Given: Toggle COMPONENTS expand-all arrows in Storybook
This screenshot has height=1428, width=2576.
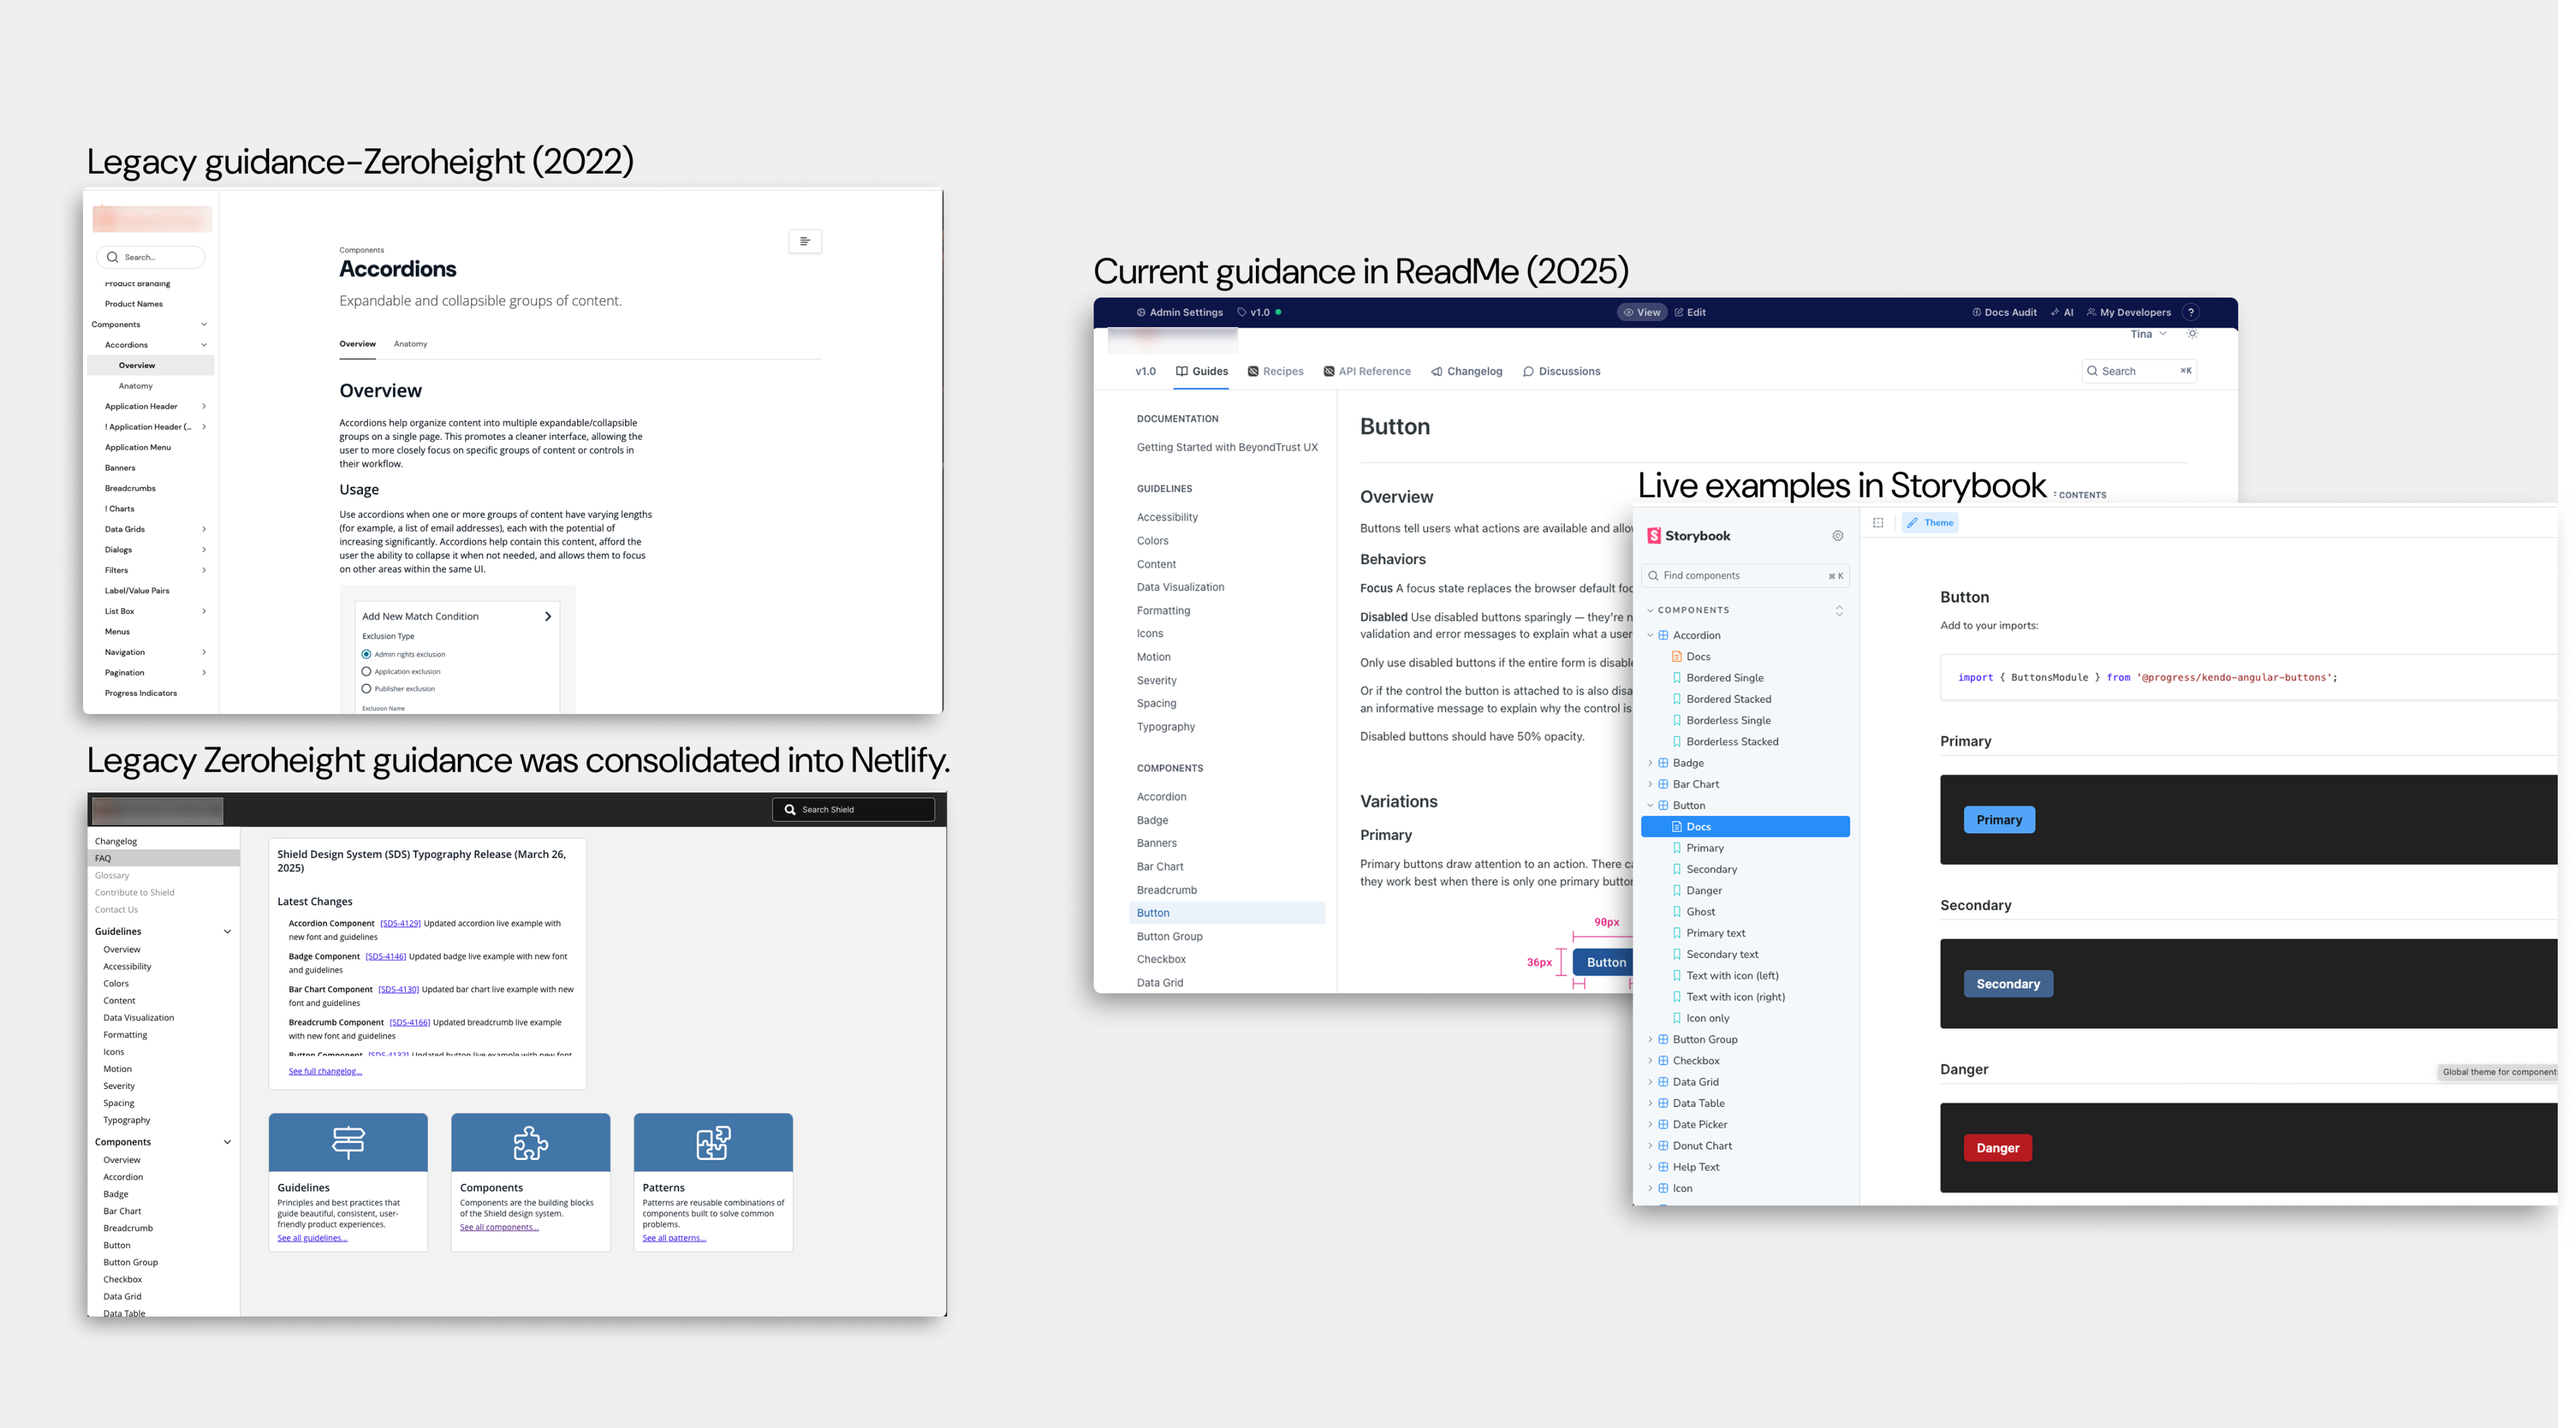Looking at the screenshot, I should (x=1839, y=610).
